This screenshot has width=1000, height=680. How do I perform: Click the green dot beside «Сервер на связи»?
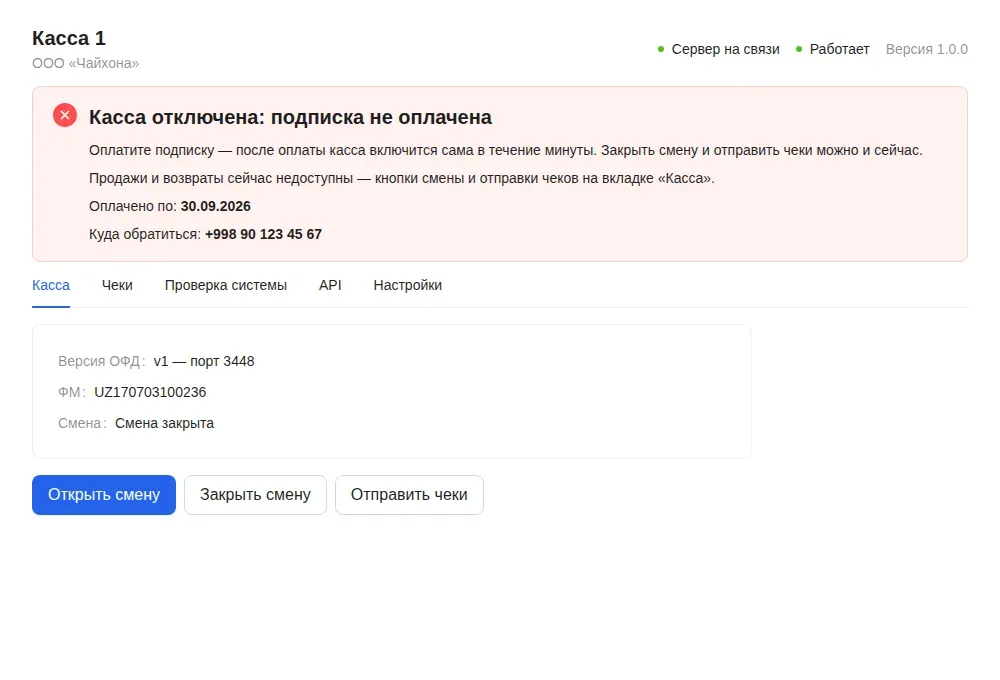tap(661, 49)
